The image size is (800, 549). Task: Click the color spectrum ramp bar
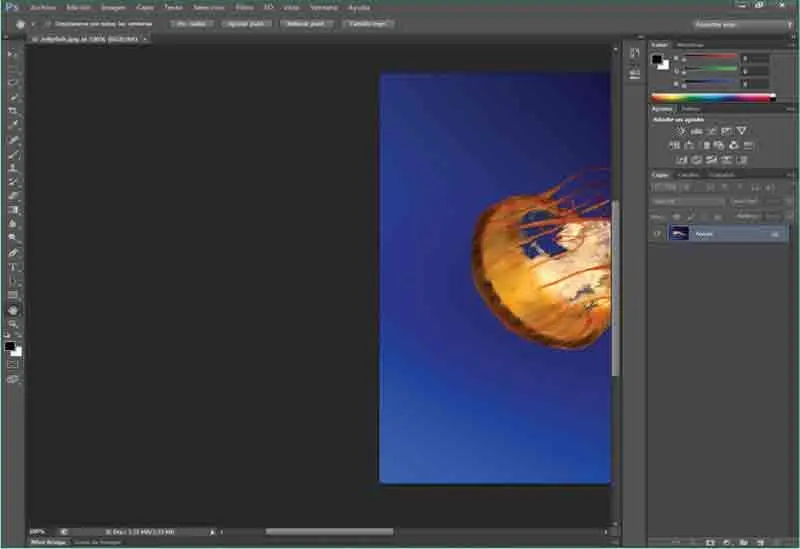point(712,97)
